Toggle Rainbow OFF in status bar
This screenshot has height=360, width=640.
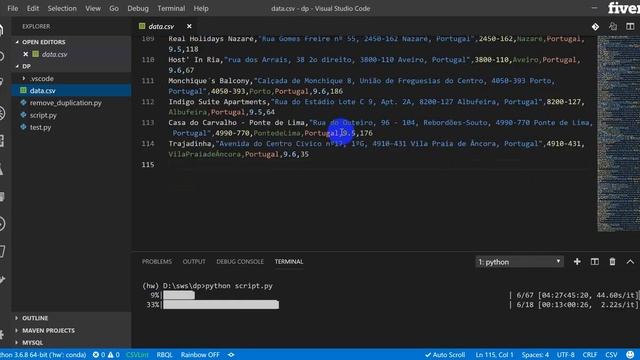[200, 355]
